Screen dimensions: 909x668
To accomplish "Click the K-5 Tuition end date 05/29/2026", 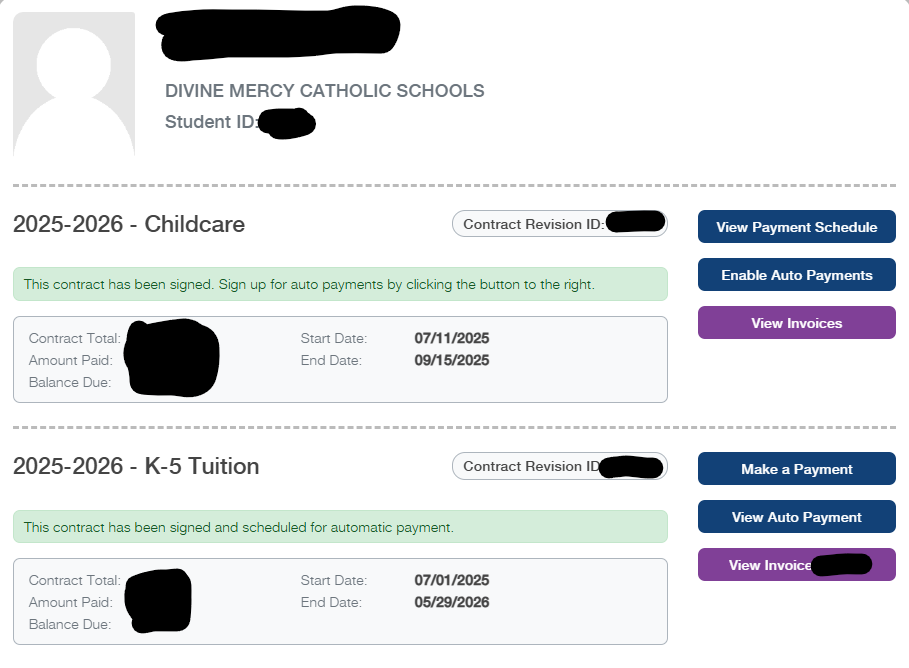I will point(452,602).
